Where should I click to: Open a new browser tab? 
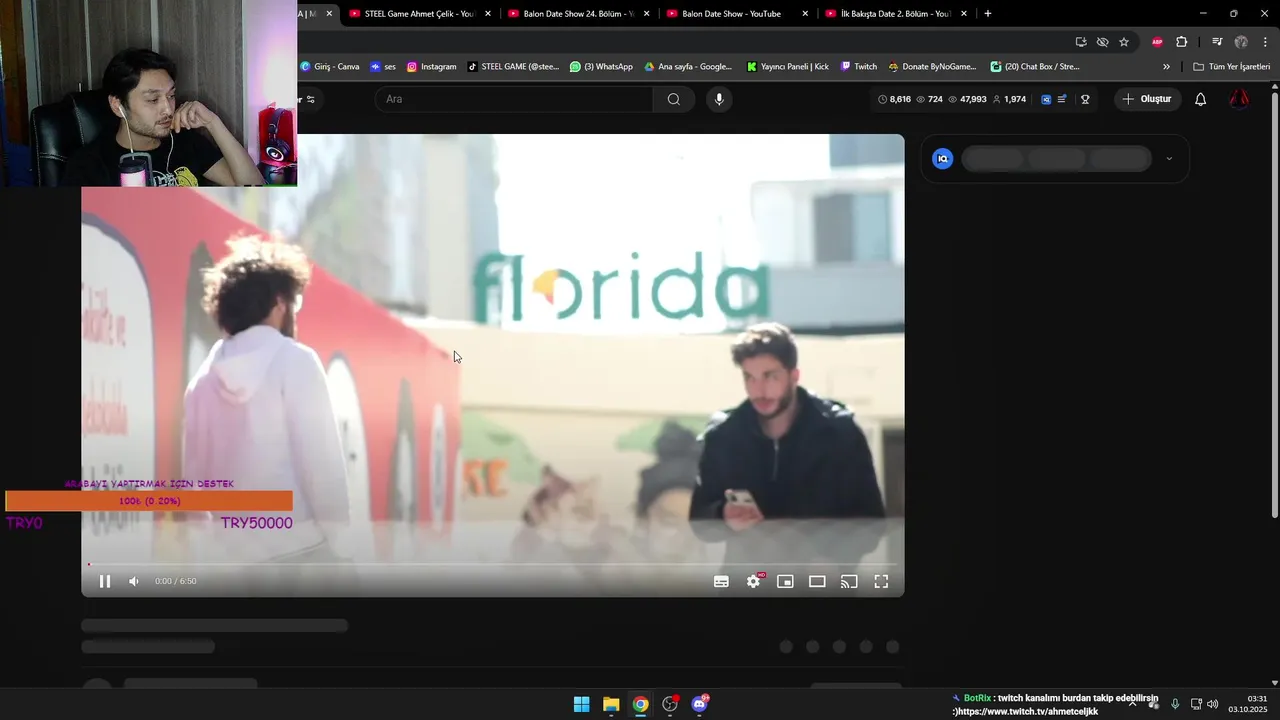click(x=988, y=14)
